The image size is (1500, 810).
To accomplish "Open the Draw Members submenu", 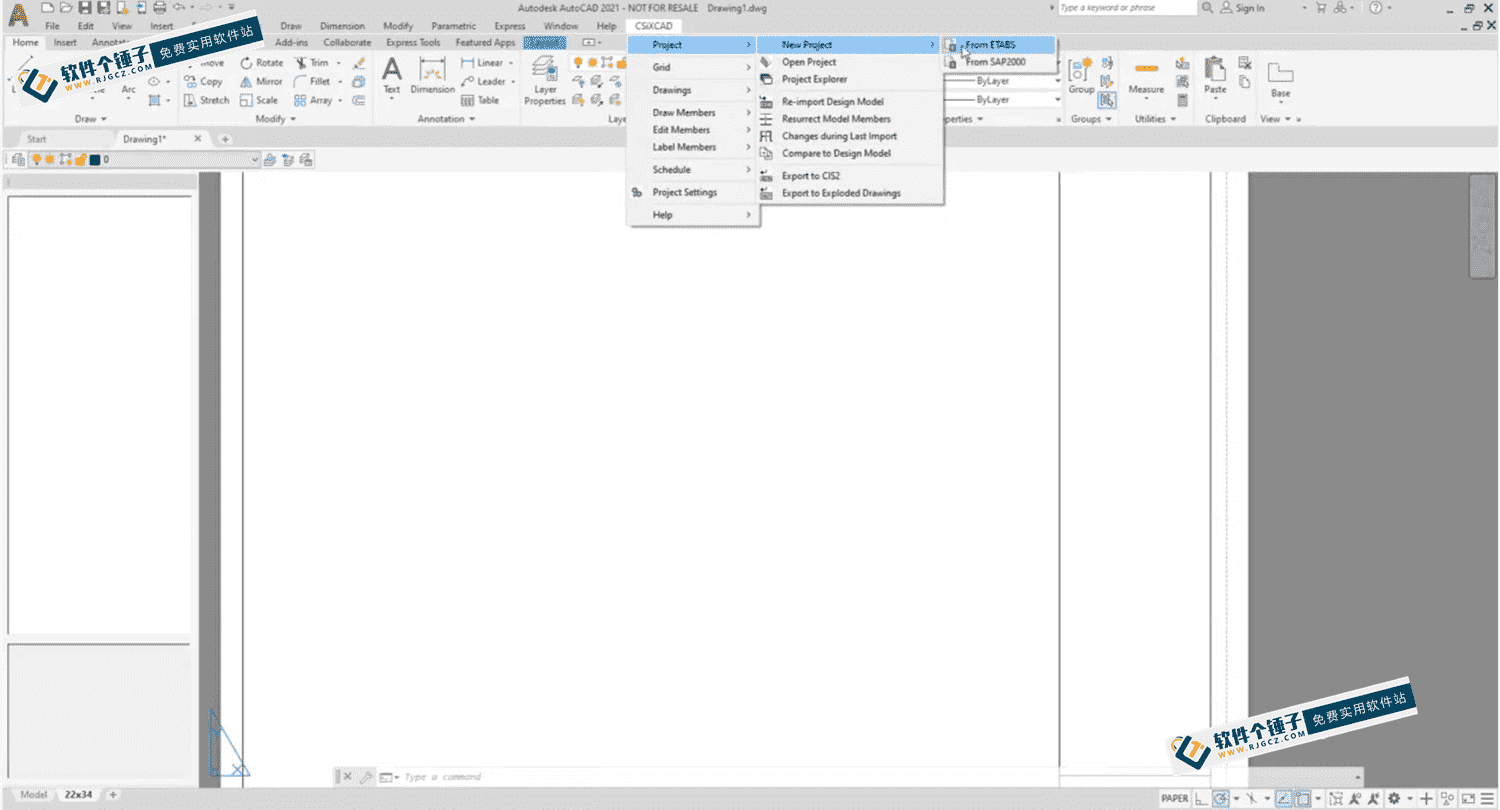I will pyautogui.click(x=691, y=112).
